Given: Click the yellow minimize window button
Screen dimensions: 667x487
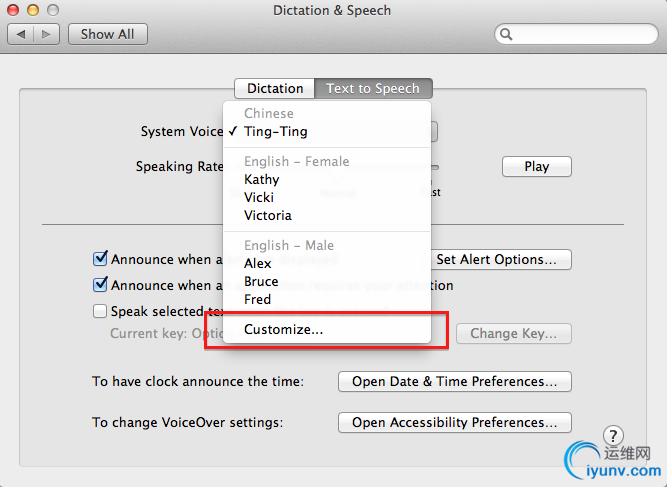Looking at the screenshot, I should [33, 10].
